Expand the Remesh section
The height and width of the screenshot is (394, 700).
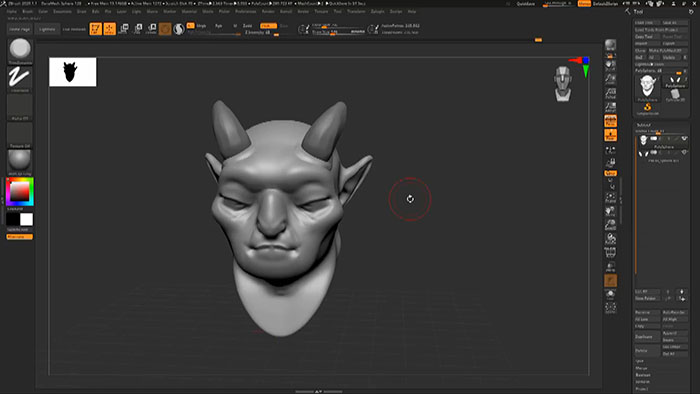643,382
